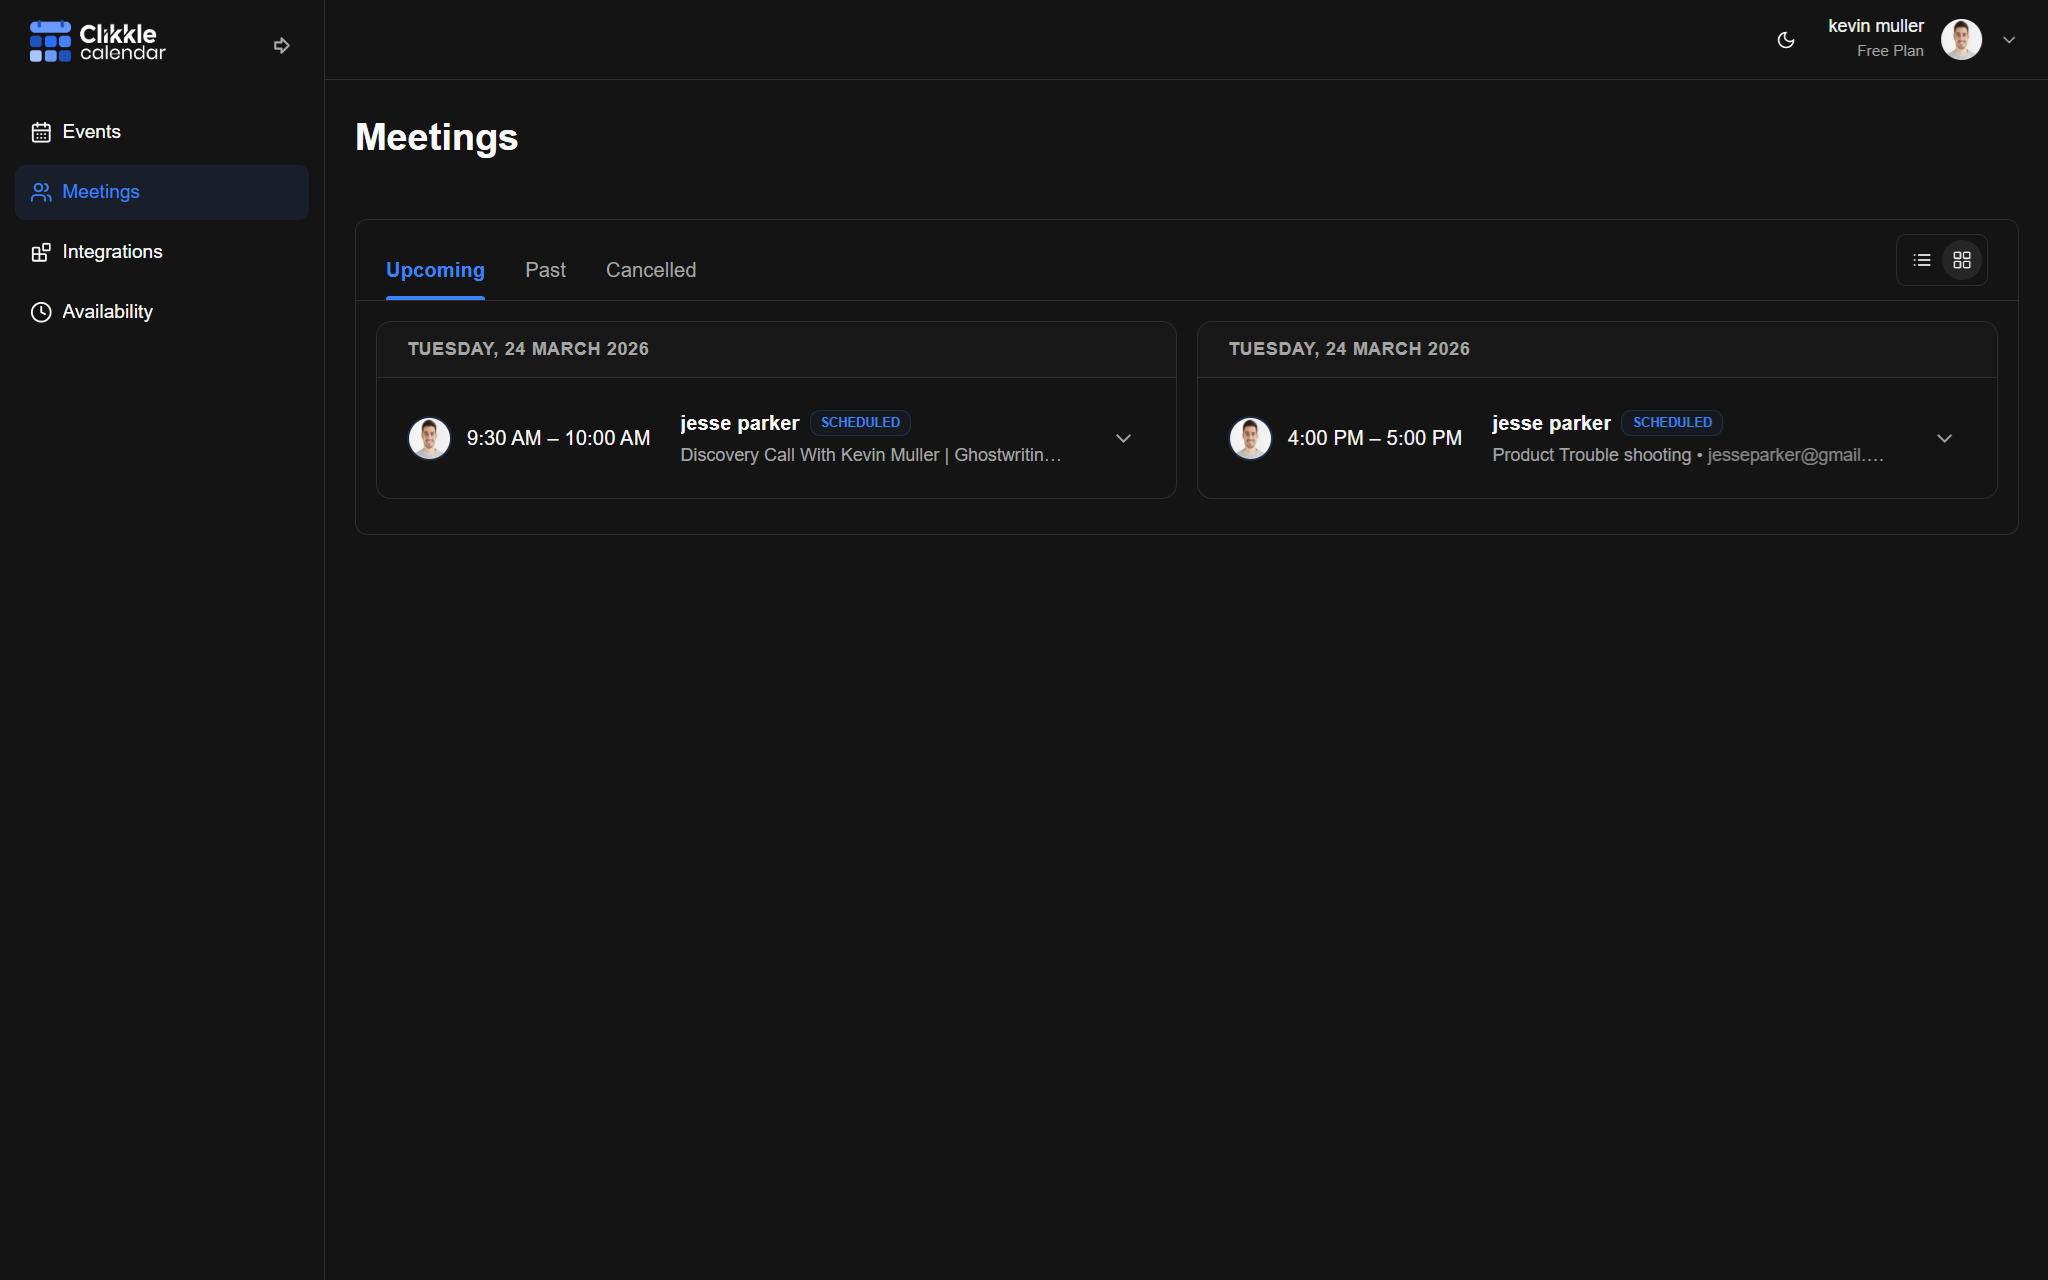Click the Discovery Call meeting title
The width and height of the screenshot is (2048, 1280).
coord(870,455)
